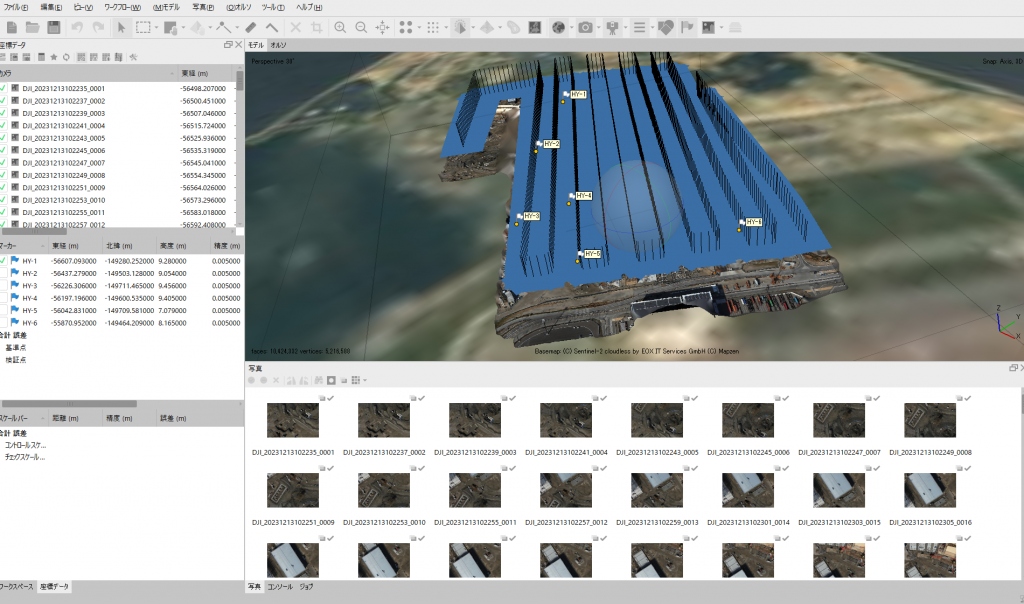This screenshot has height=604, width=1024.
Task: Switch to the コンソール tab
Action: (280, 587)
